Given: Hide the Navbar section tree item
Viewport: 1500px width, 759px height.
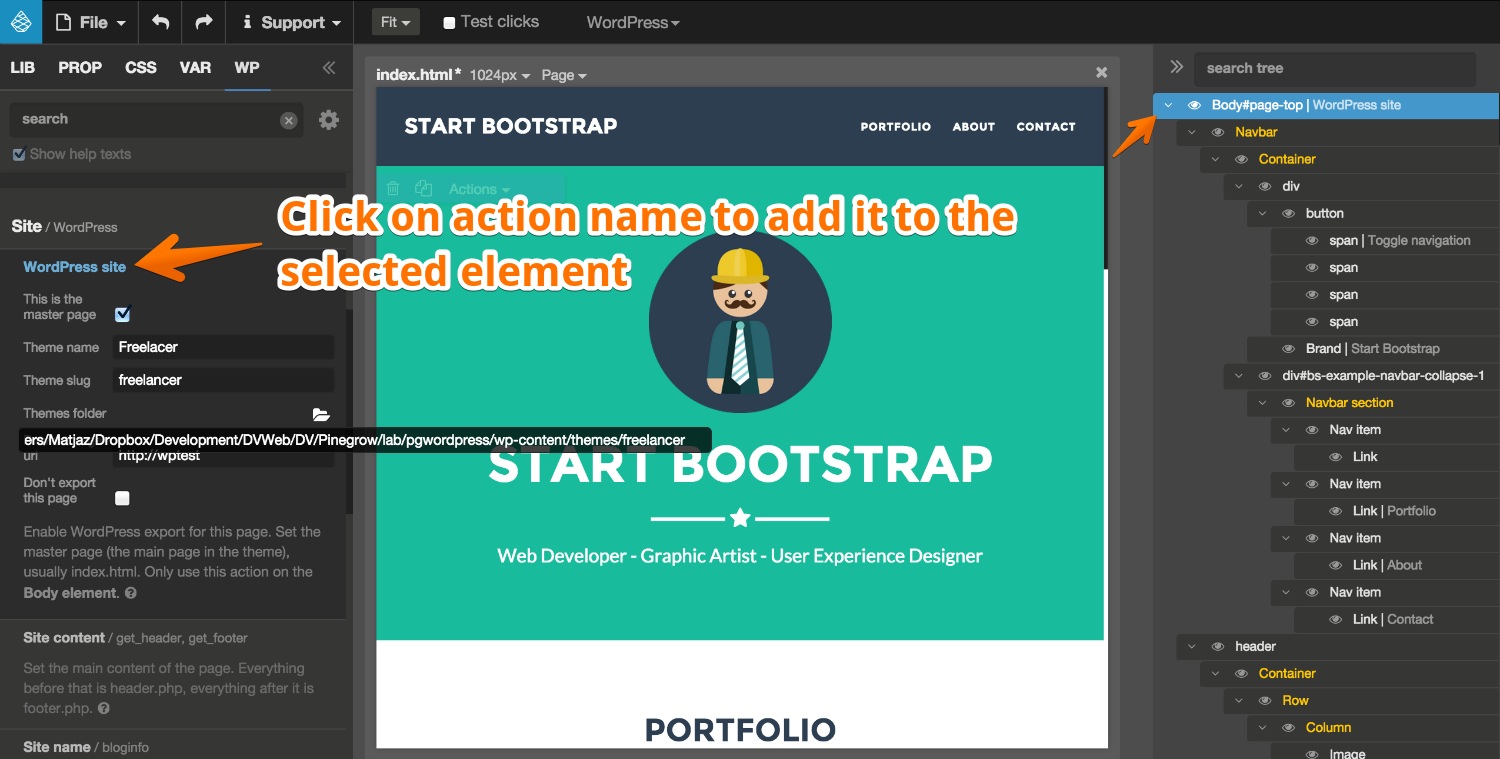Looking at the screenshot, I should [x=1289, y=403].
